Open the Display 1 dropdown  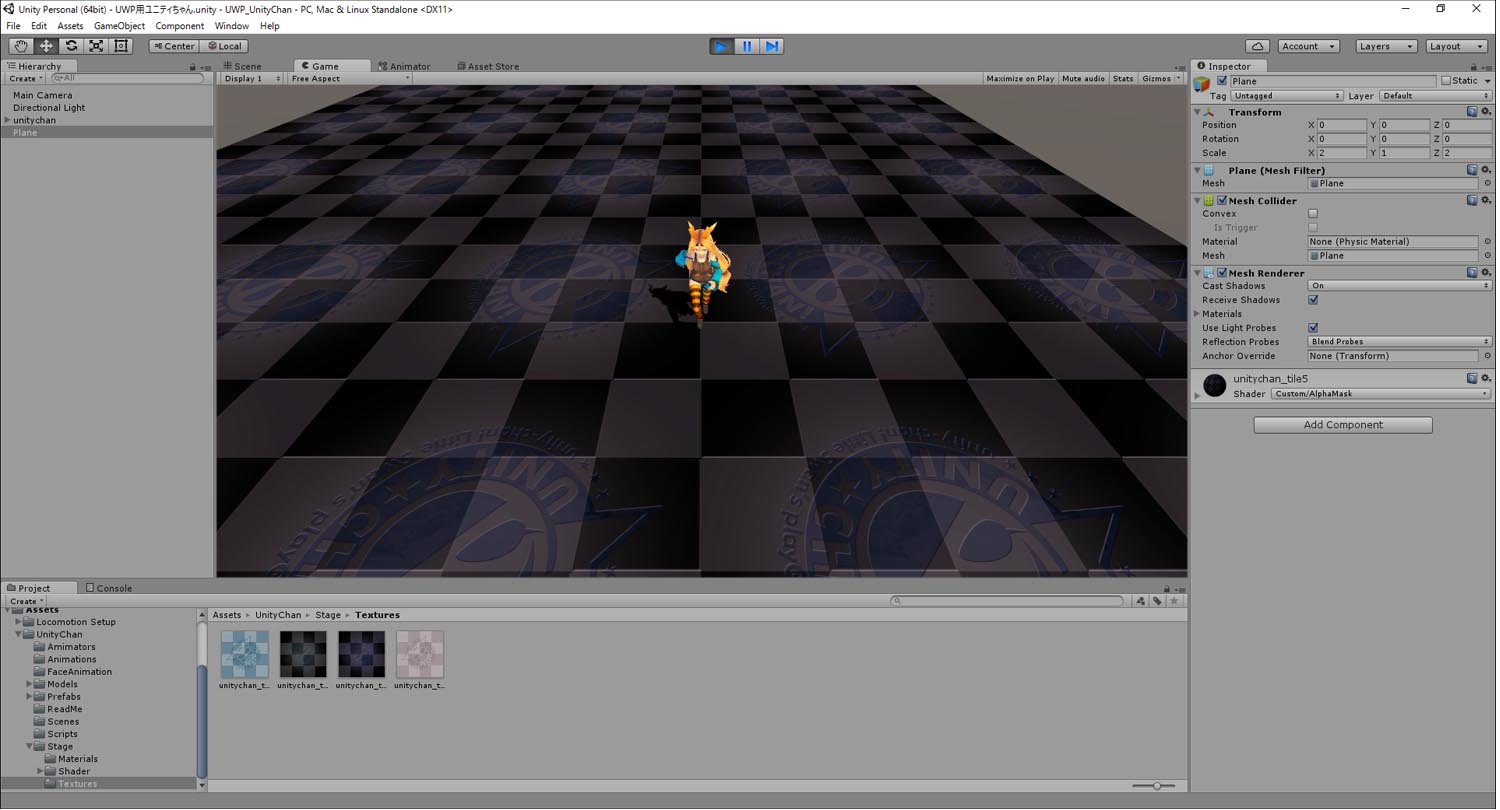point(252,79)
